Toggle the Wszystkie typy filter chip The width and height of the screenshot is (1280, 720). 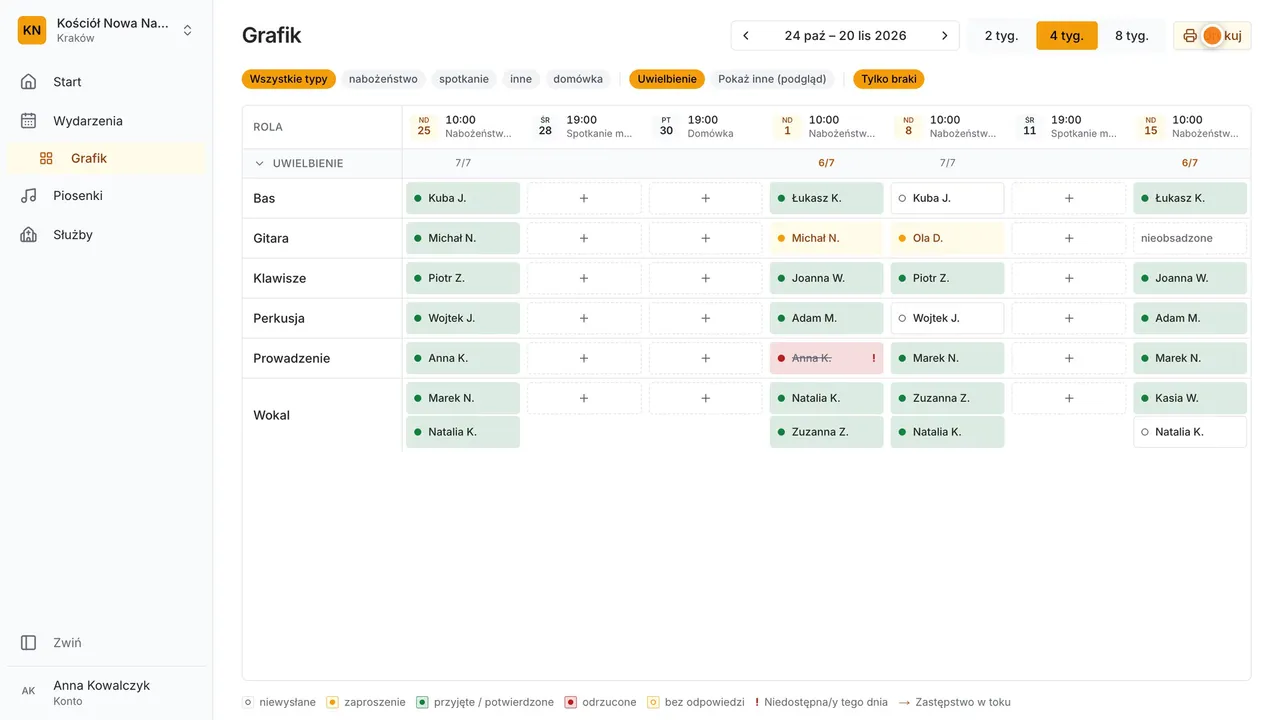(289, 79)
